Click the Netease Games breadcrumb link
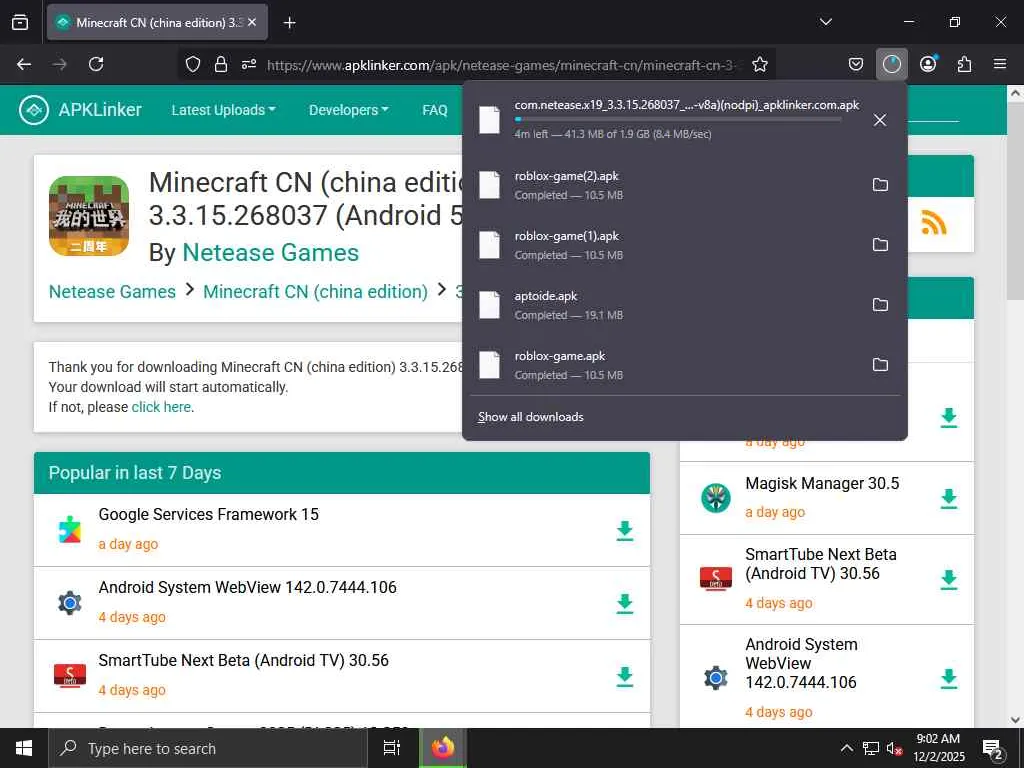The height and width of the screenshot is (768, 1024). (112, 291)
